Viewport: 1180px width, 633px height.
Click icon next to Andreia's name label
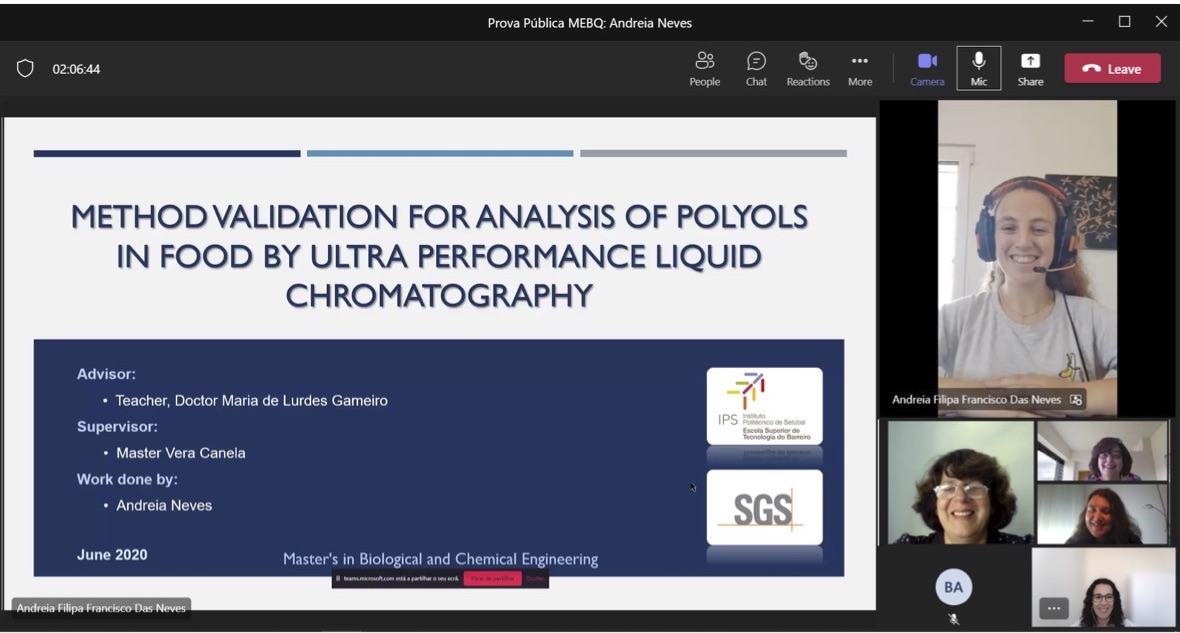(x=1076, y=400)
